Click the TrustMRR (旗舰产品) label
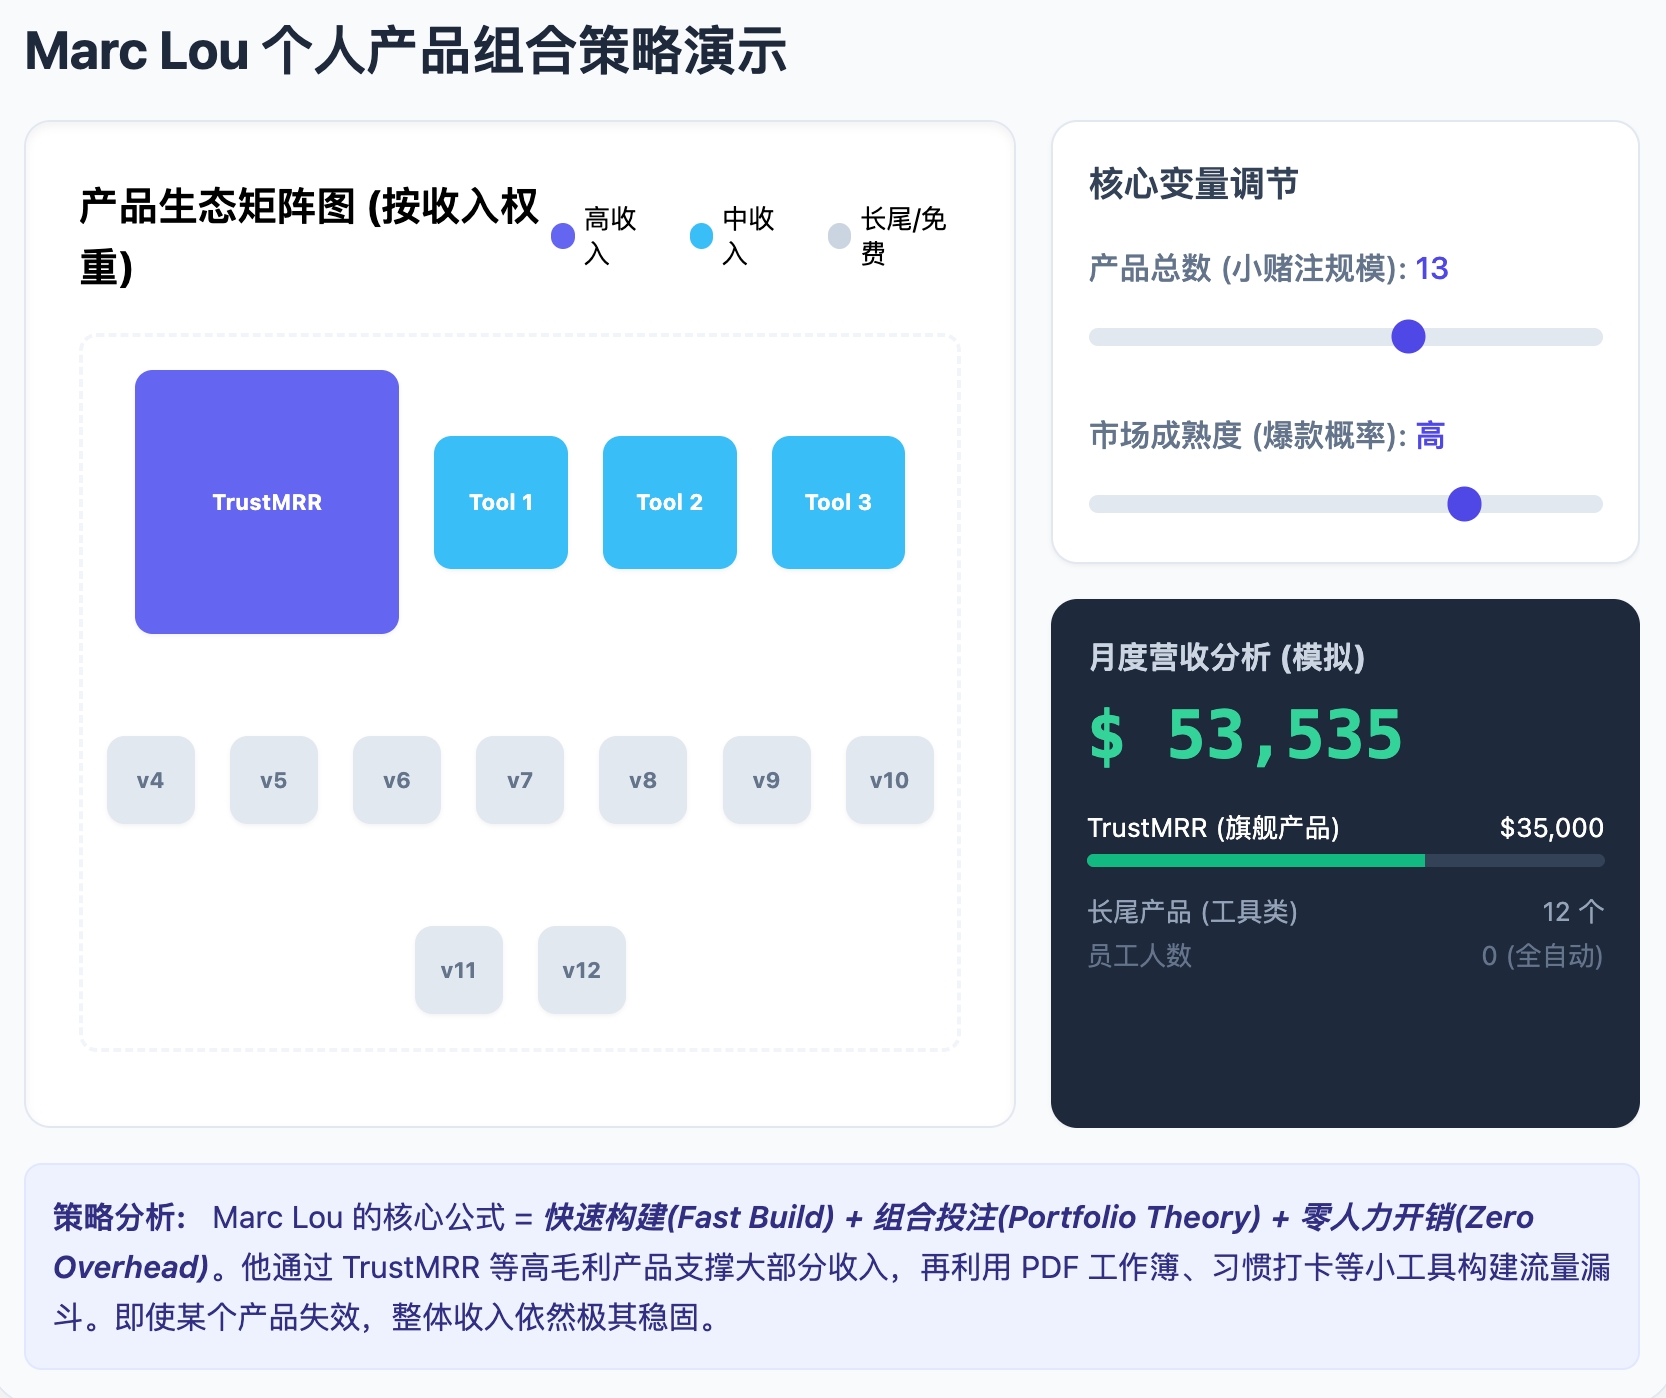1666x1398 pixels. (1213, 828)
